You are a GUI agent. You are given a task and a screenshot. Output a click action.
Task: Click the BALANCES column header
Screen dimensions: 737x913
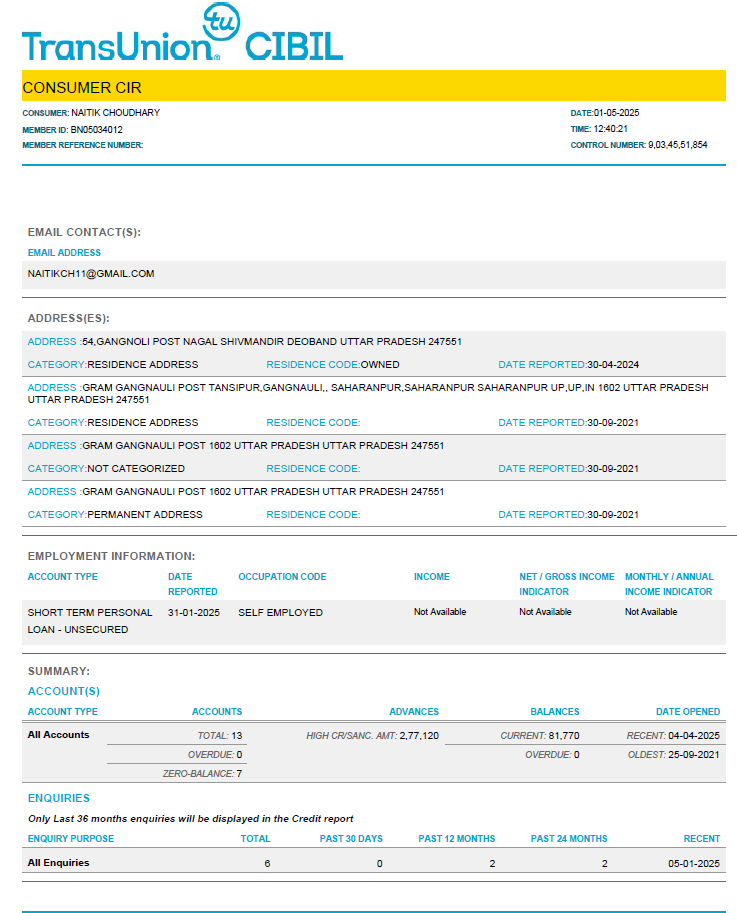pyautogui.click(x=555, y=712)
